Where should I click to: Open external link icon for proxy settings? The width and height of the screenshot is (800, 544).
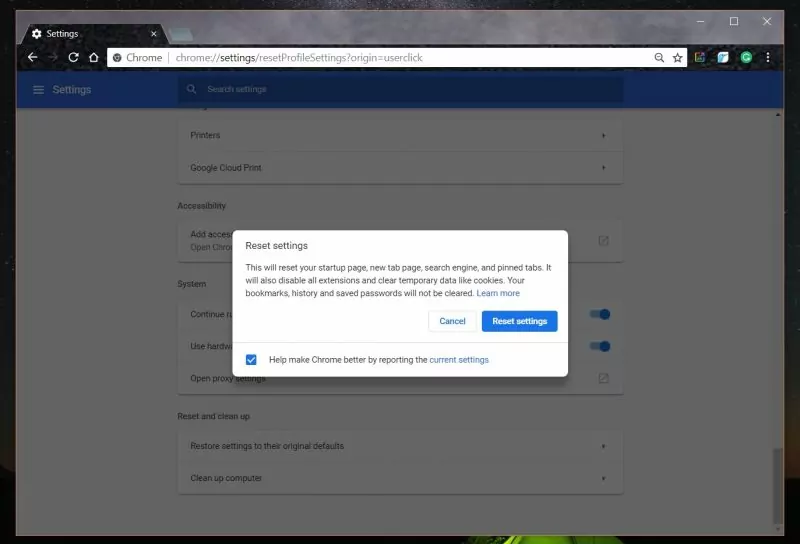604,378
